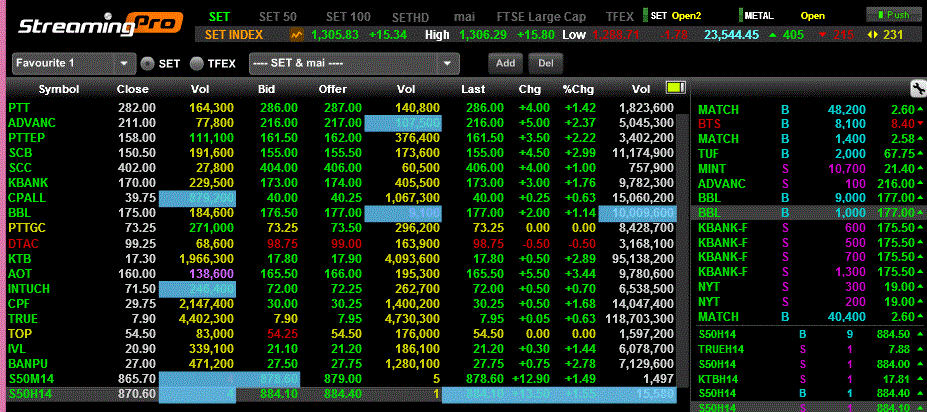Click SET INDEX value 1,305.83
The image size is (927, 412).
pos(335,35)
